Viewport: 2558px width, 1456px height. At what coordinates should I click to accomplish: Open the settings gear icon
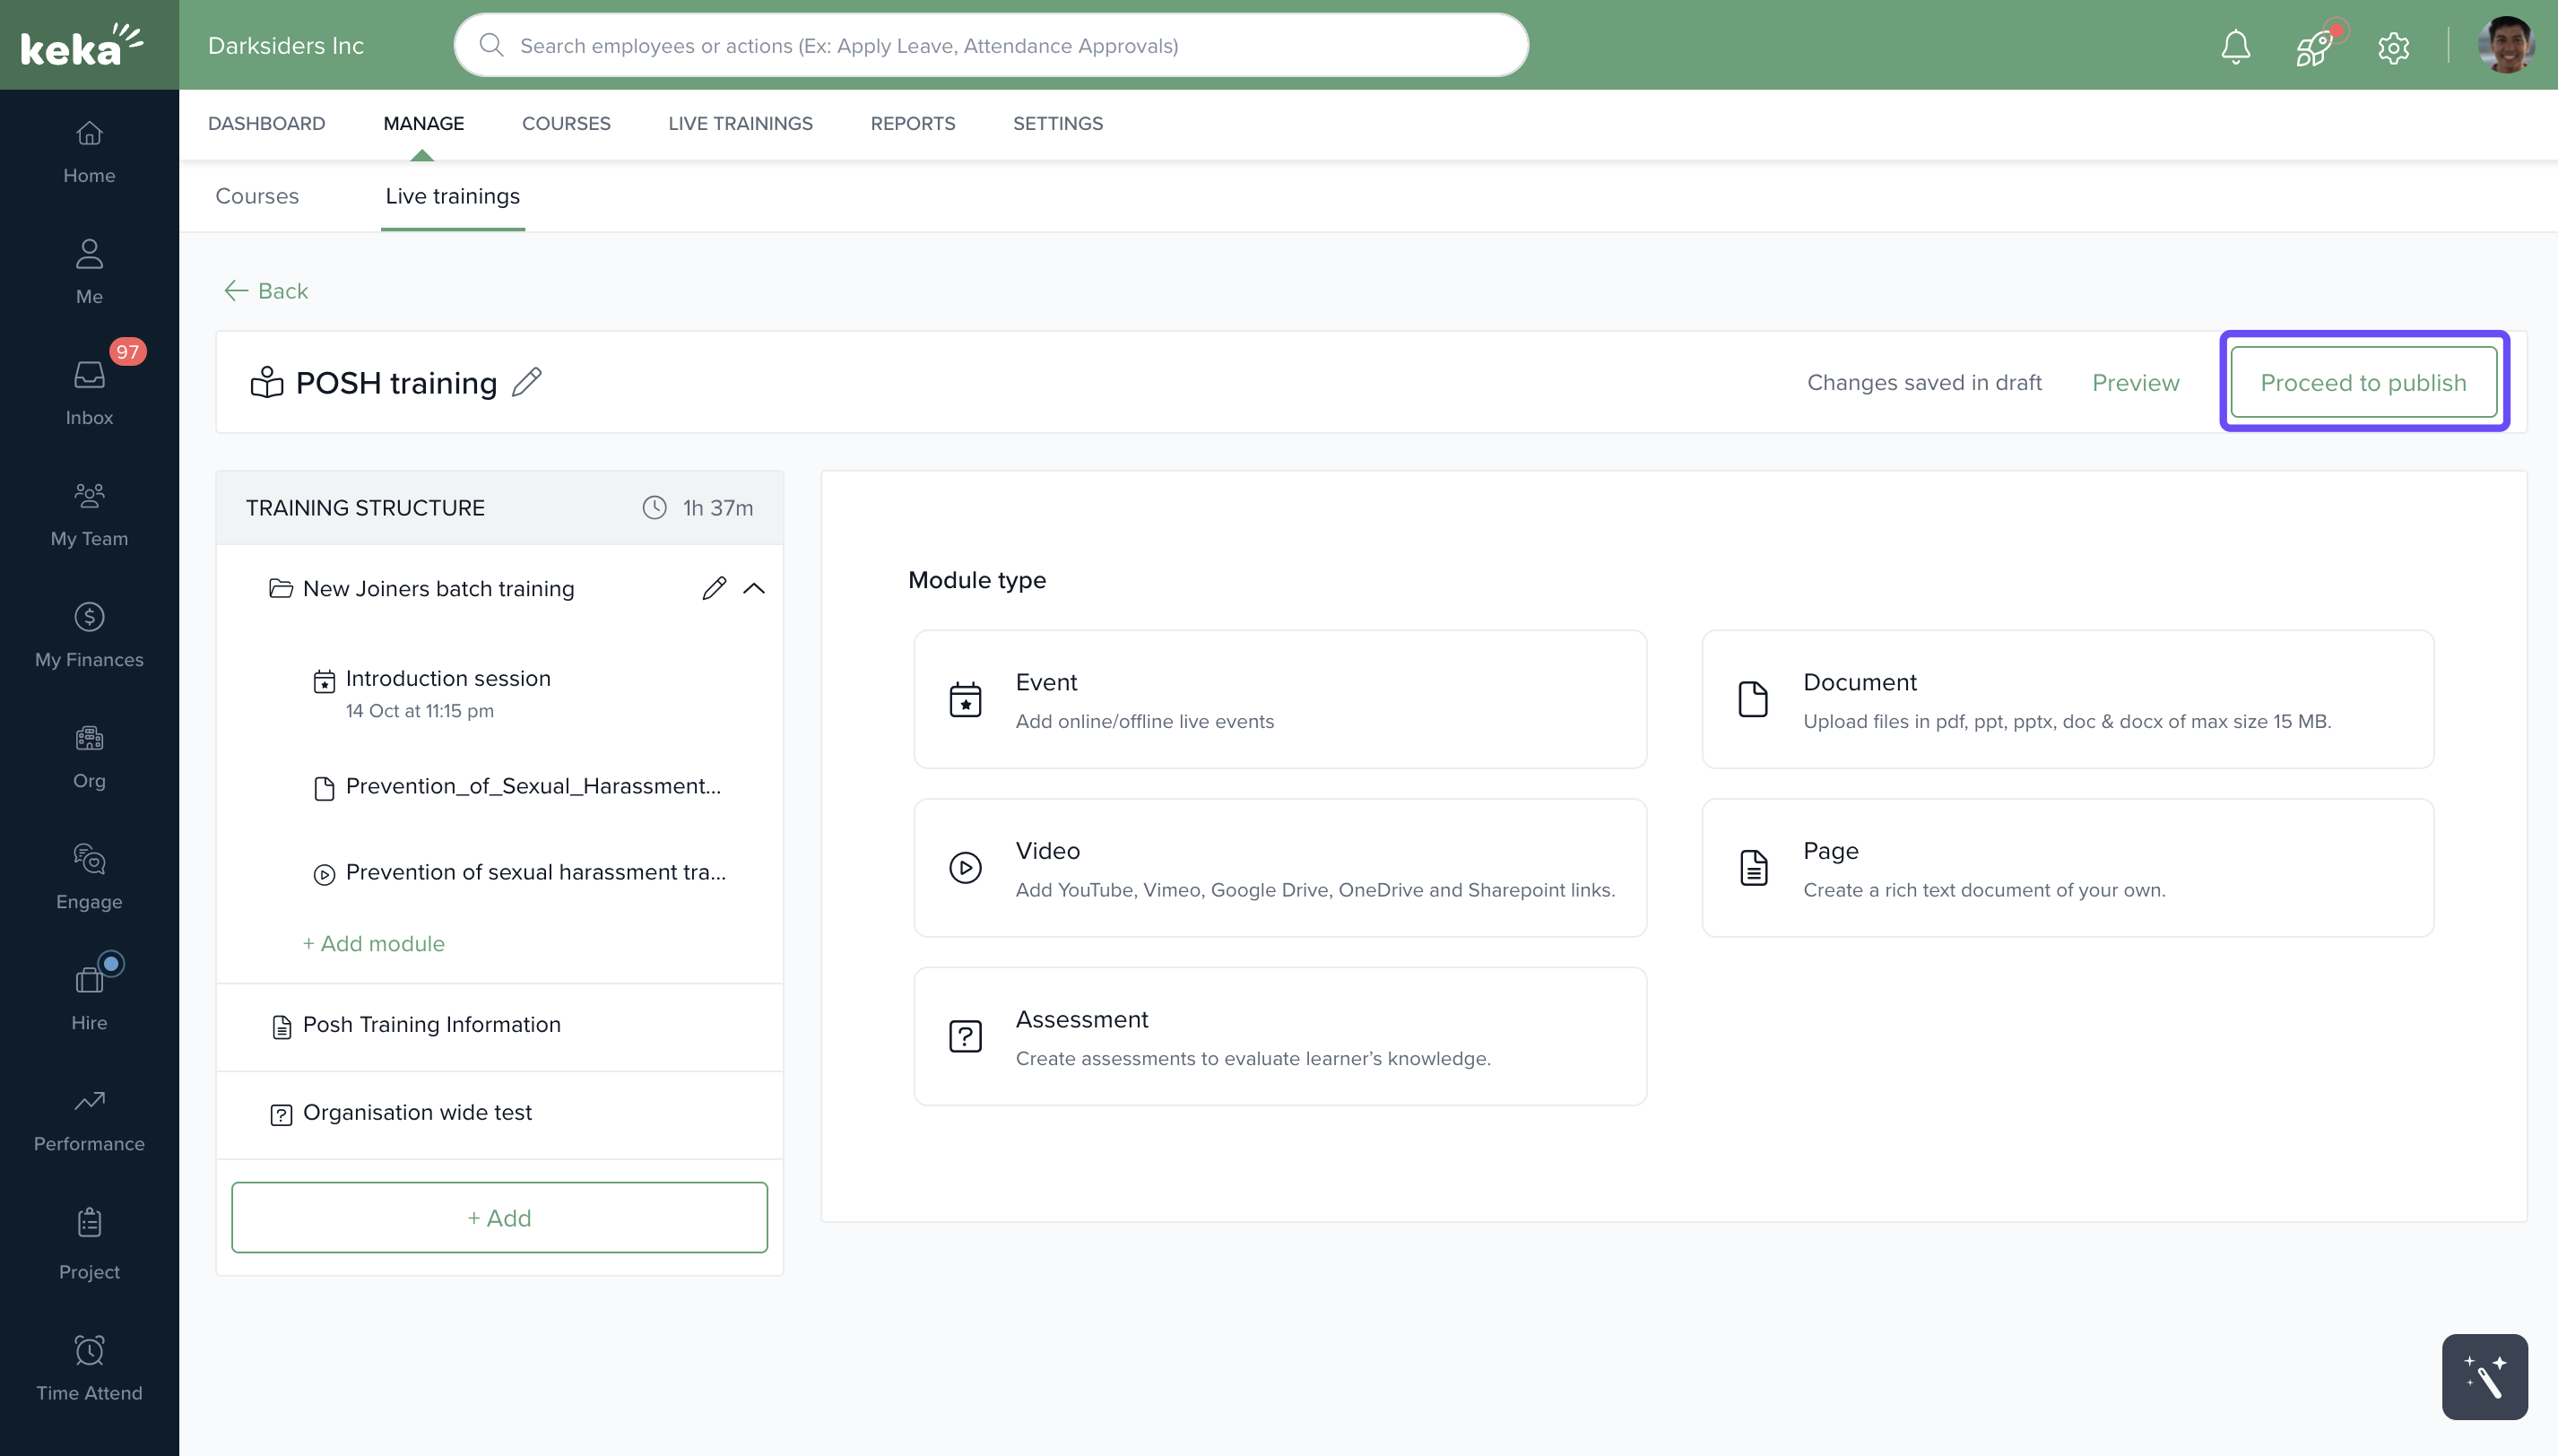pyautogui.click(x=2393, y=46)
